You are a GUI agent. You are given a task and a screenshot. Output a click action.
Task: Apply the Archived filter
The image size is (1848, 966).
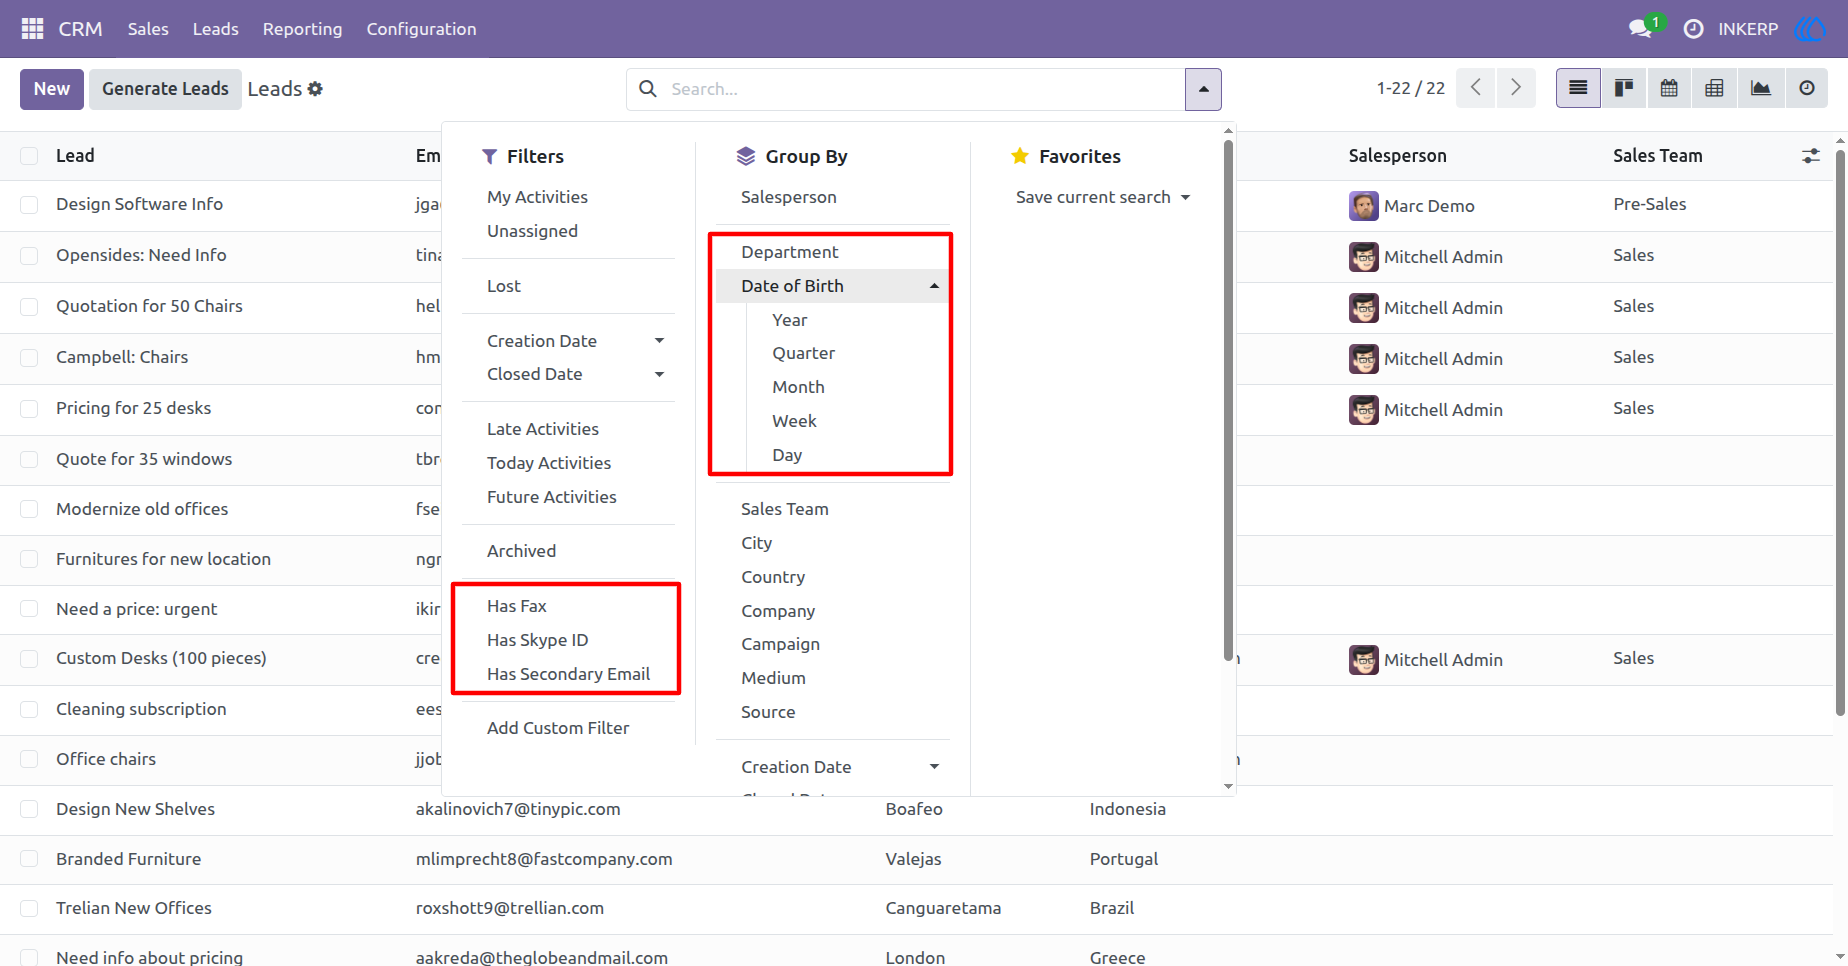coord(521,551)
